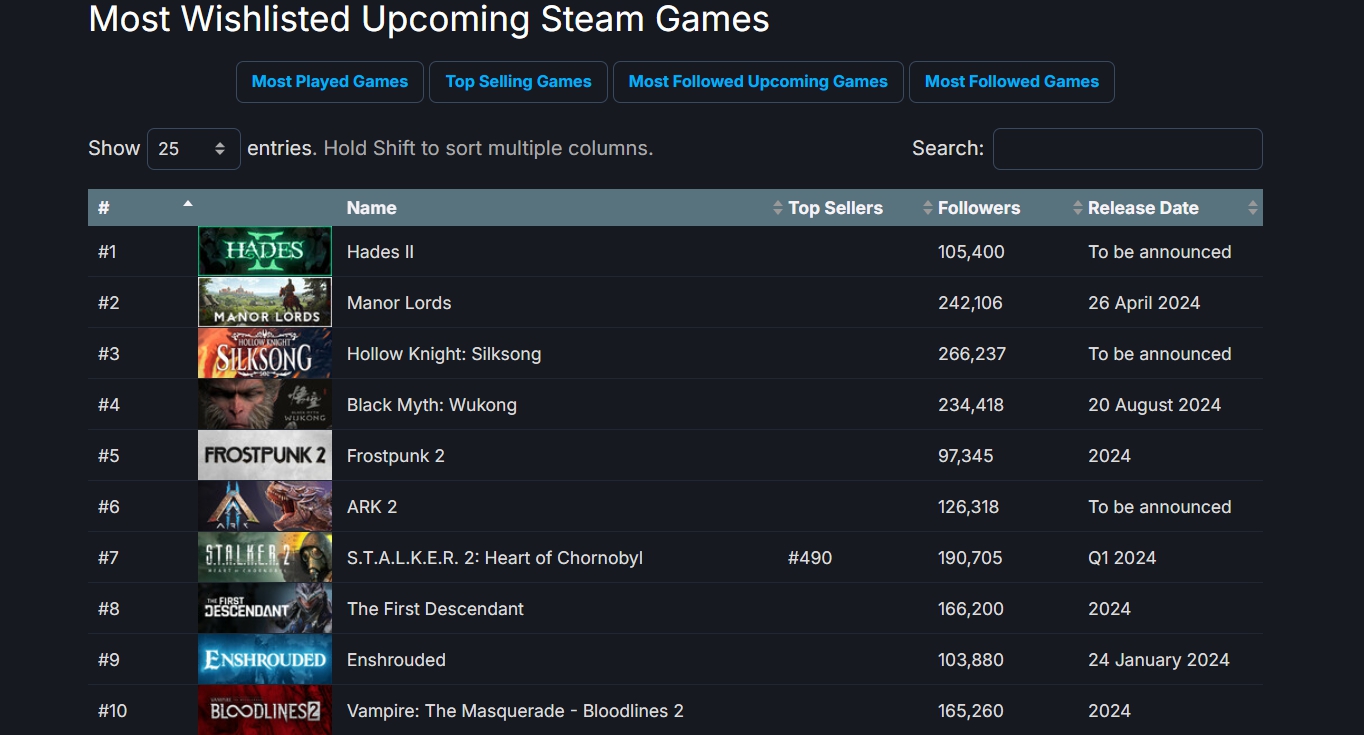The height and width of the screenshot is (735, 1364).
Task: Select the 24 January 2024 release date
Action: [x=1159, y=660]
